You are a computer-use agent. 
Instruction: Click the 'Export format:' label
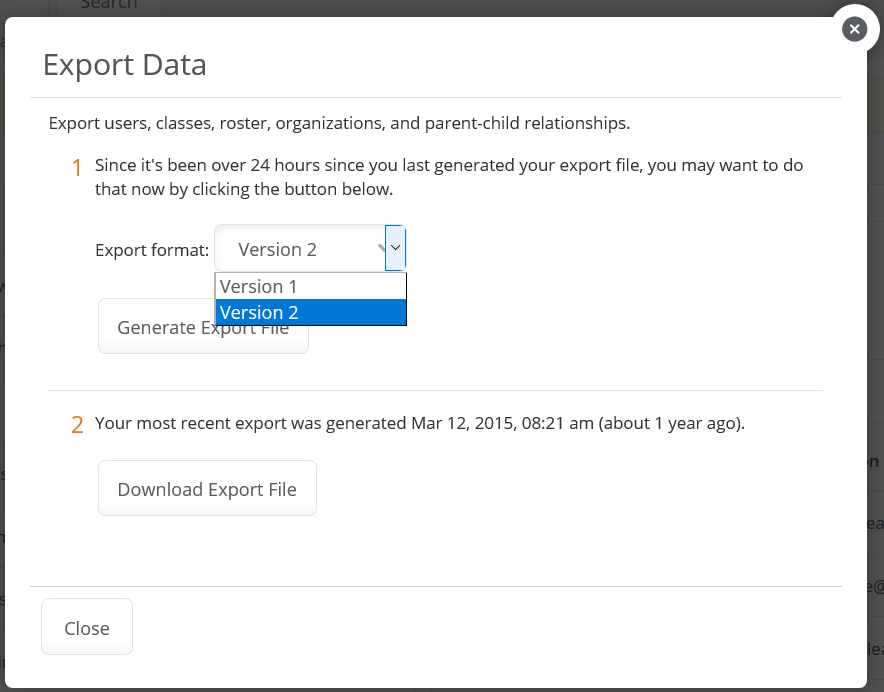tap(152, 250)
